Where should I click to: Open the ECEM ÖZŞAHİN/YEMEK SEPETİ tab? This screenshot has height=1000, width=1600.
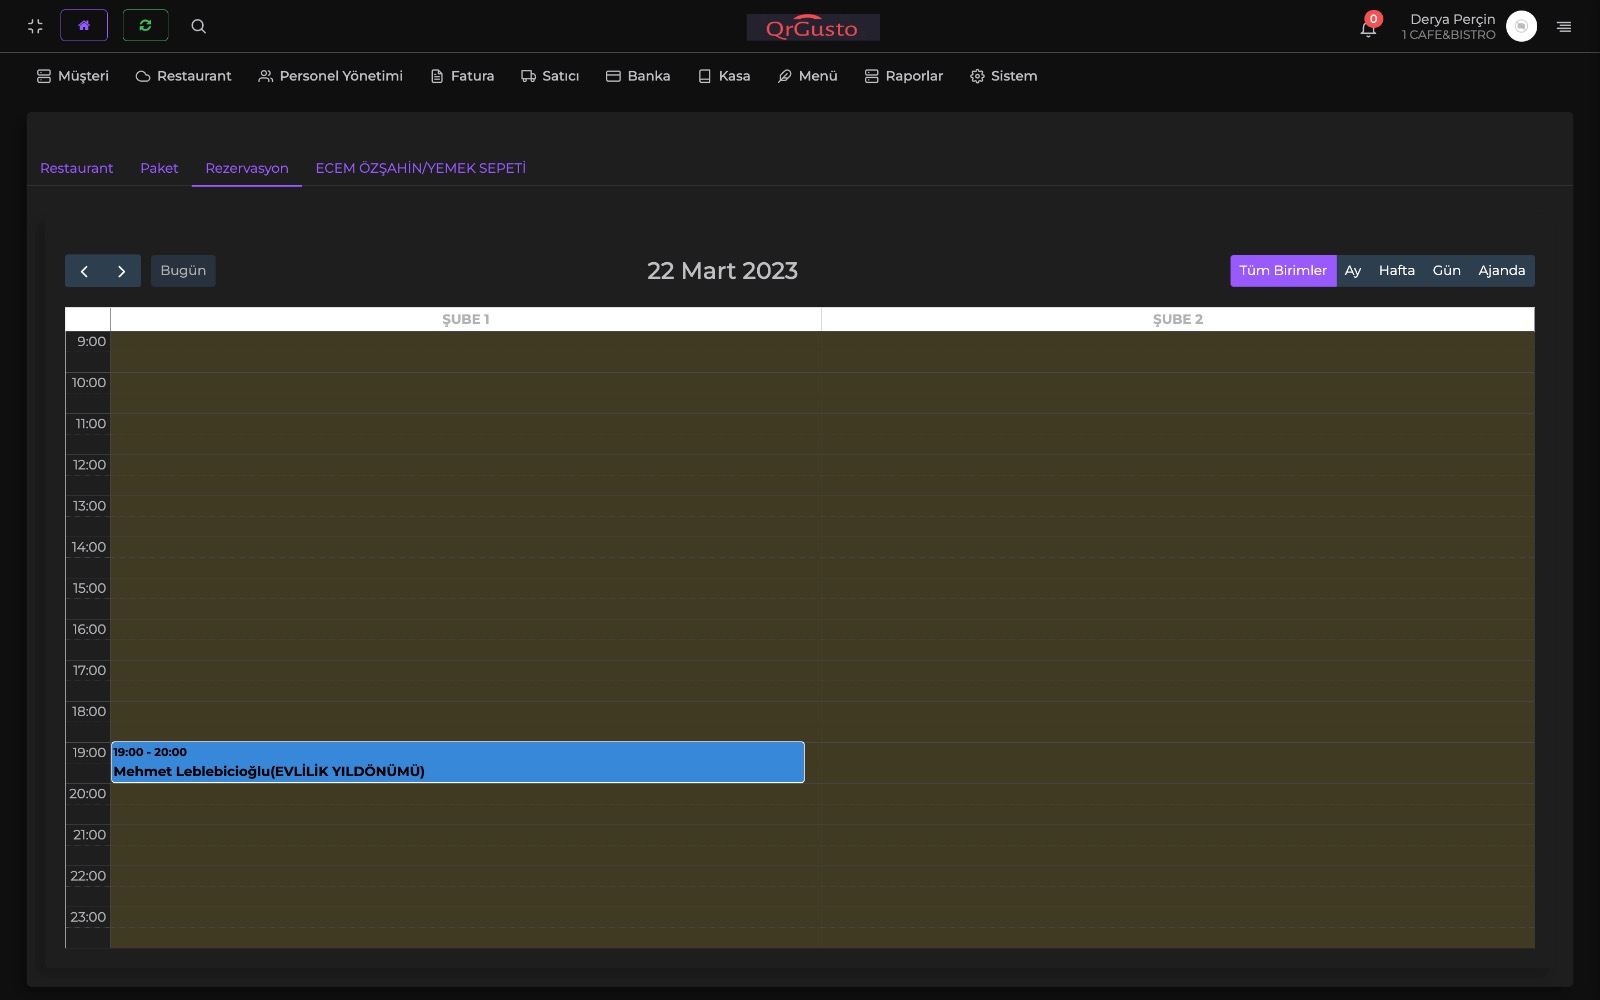[420, 168]
